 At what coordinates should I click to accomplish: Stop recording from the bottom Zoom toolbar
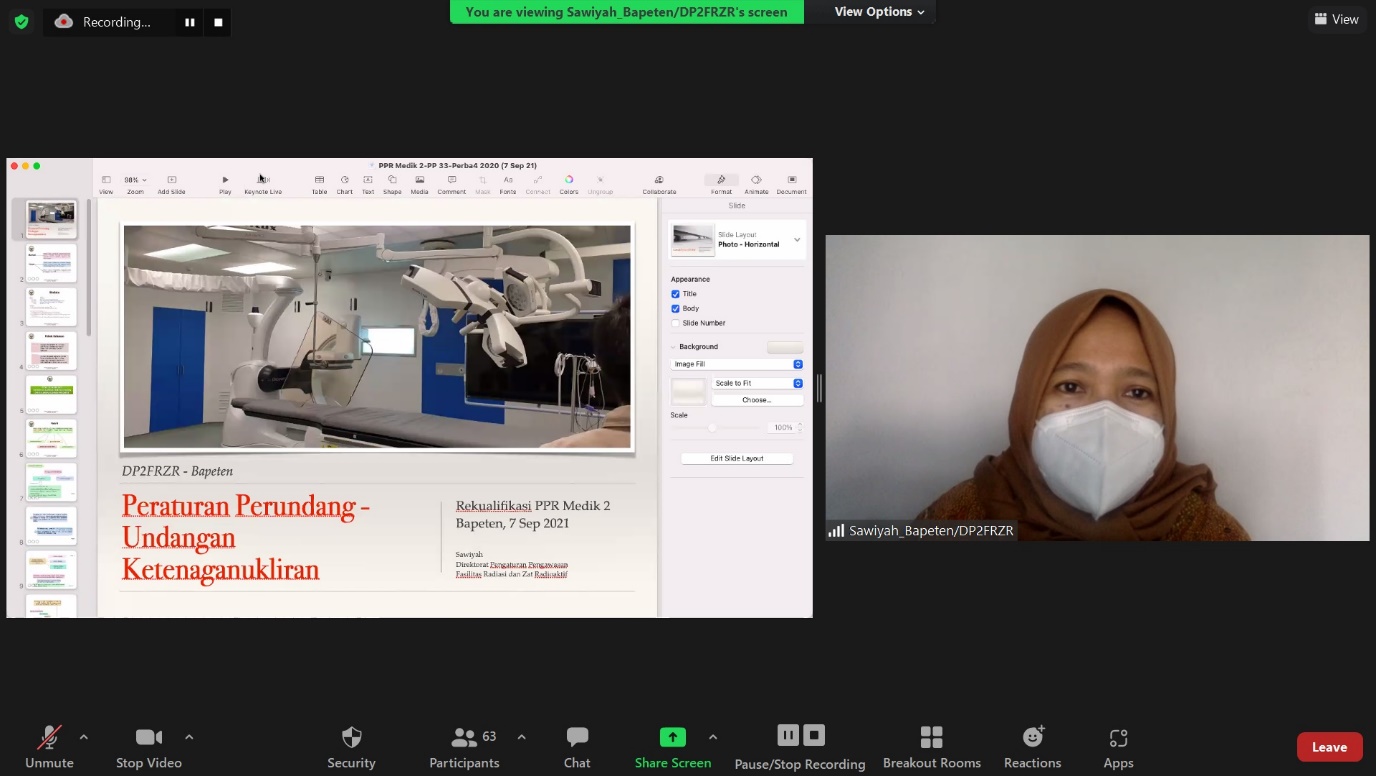coord(814,736)
